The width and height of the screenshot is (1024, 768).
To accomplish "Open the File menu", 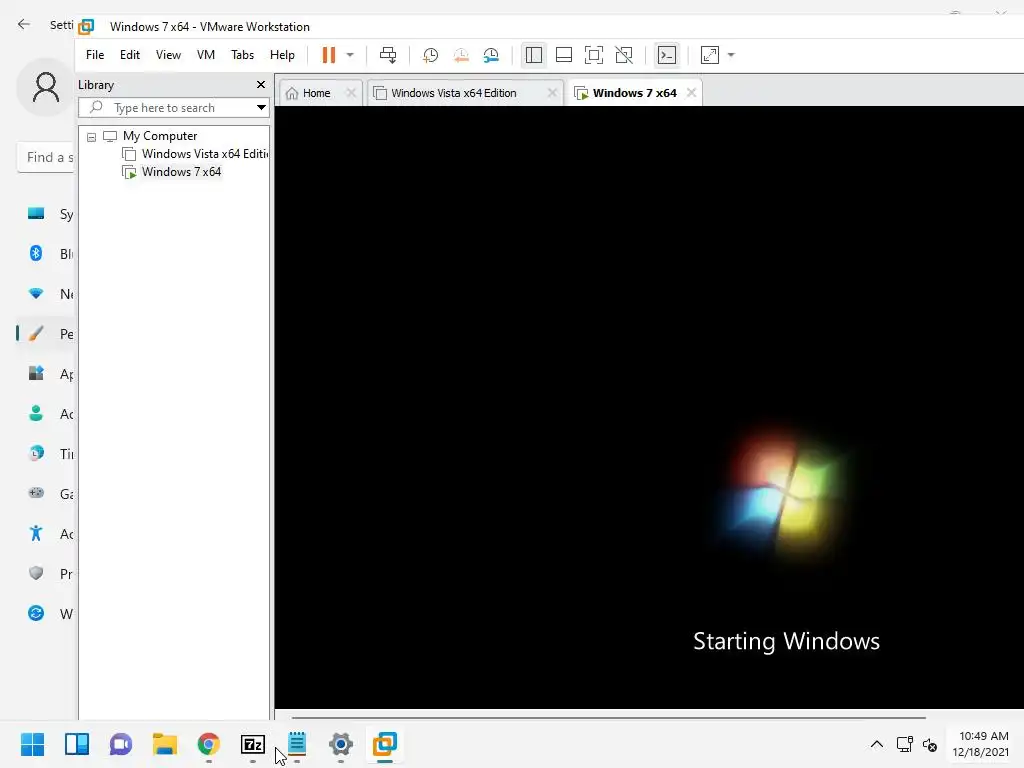I will coord(95,55).
